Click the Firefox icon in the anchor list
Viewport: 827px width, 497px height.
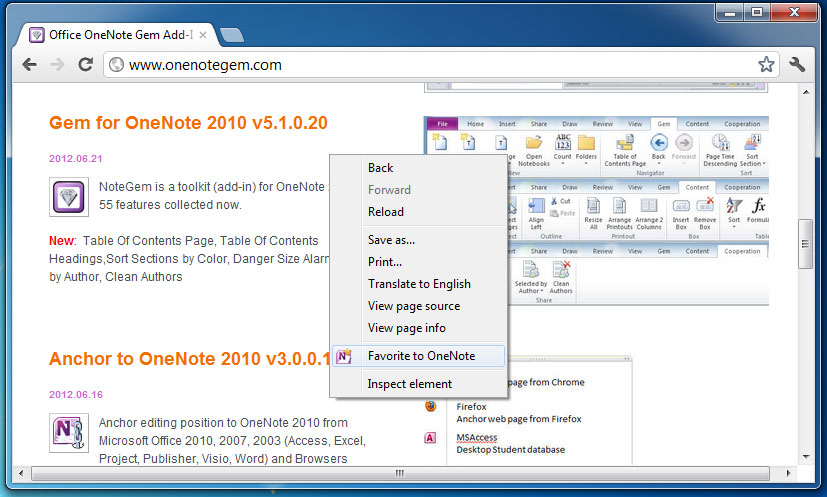point(430,406)
